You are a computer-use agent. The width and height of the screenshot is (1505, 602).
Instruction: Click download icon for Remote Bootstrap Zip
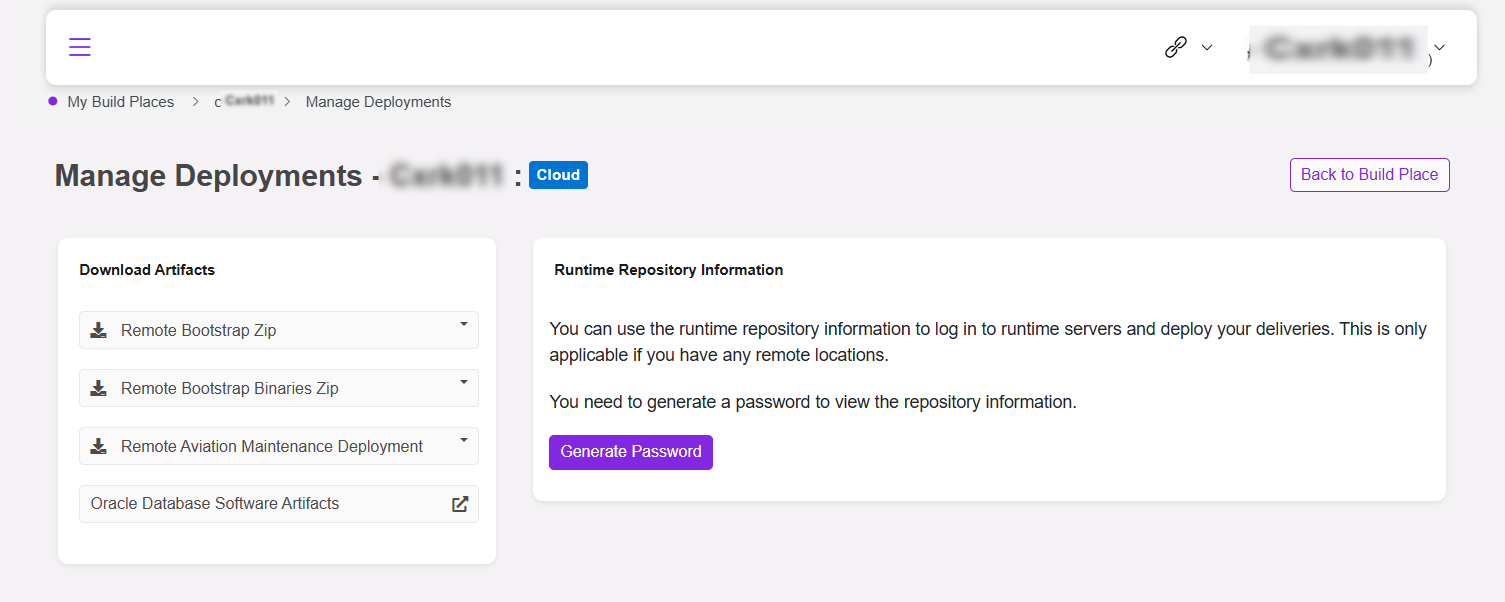coord(99,330)
